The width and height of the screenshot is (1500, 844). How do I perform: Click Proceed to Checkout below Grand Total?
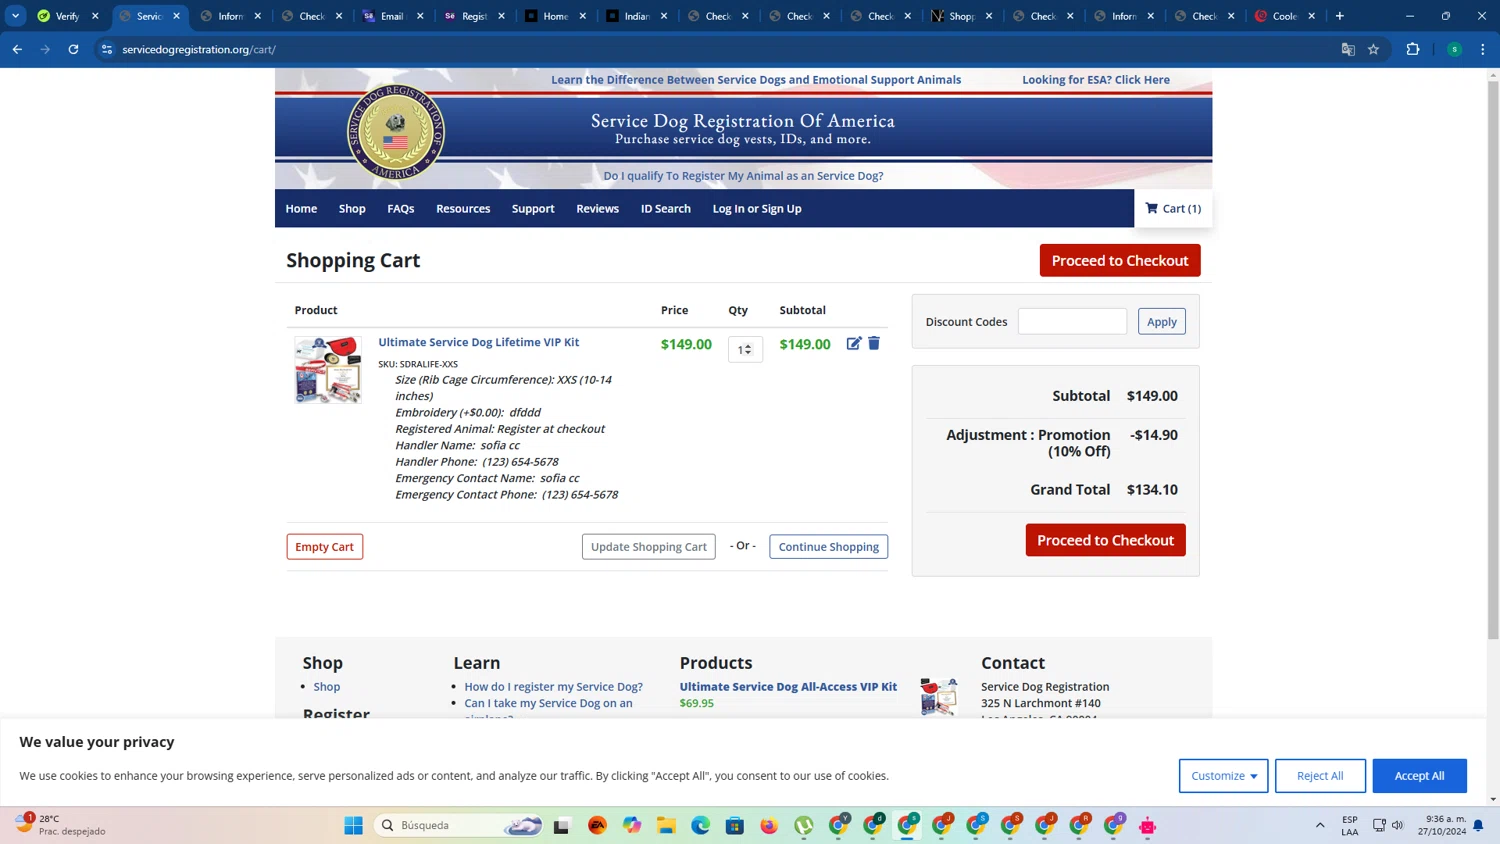(x=1105, y=540)
